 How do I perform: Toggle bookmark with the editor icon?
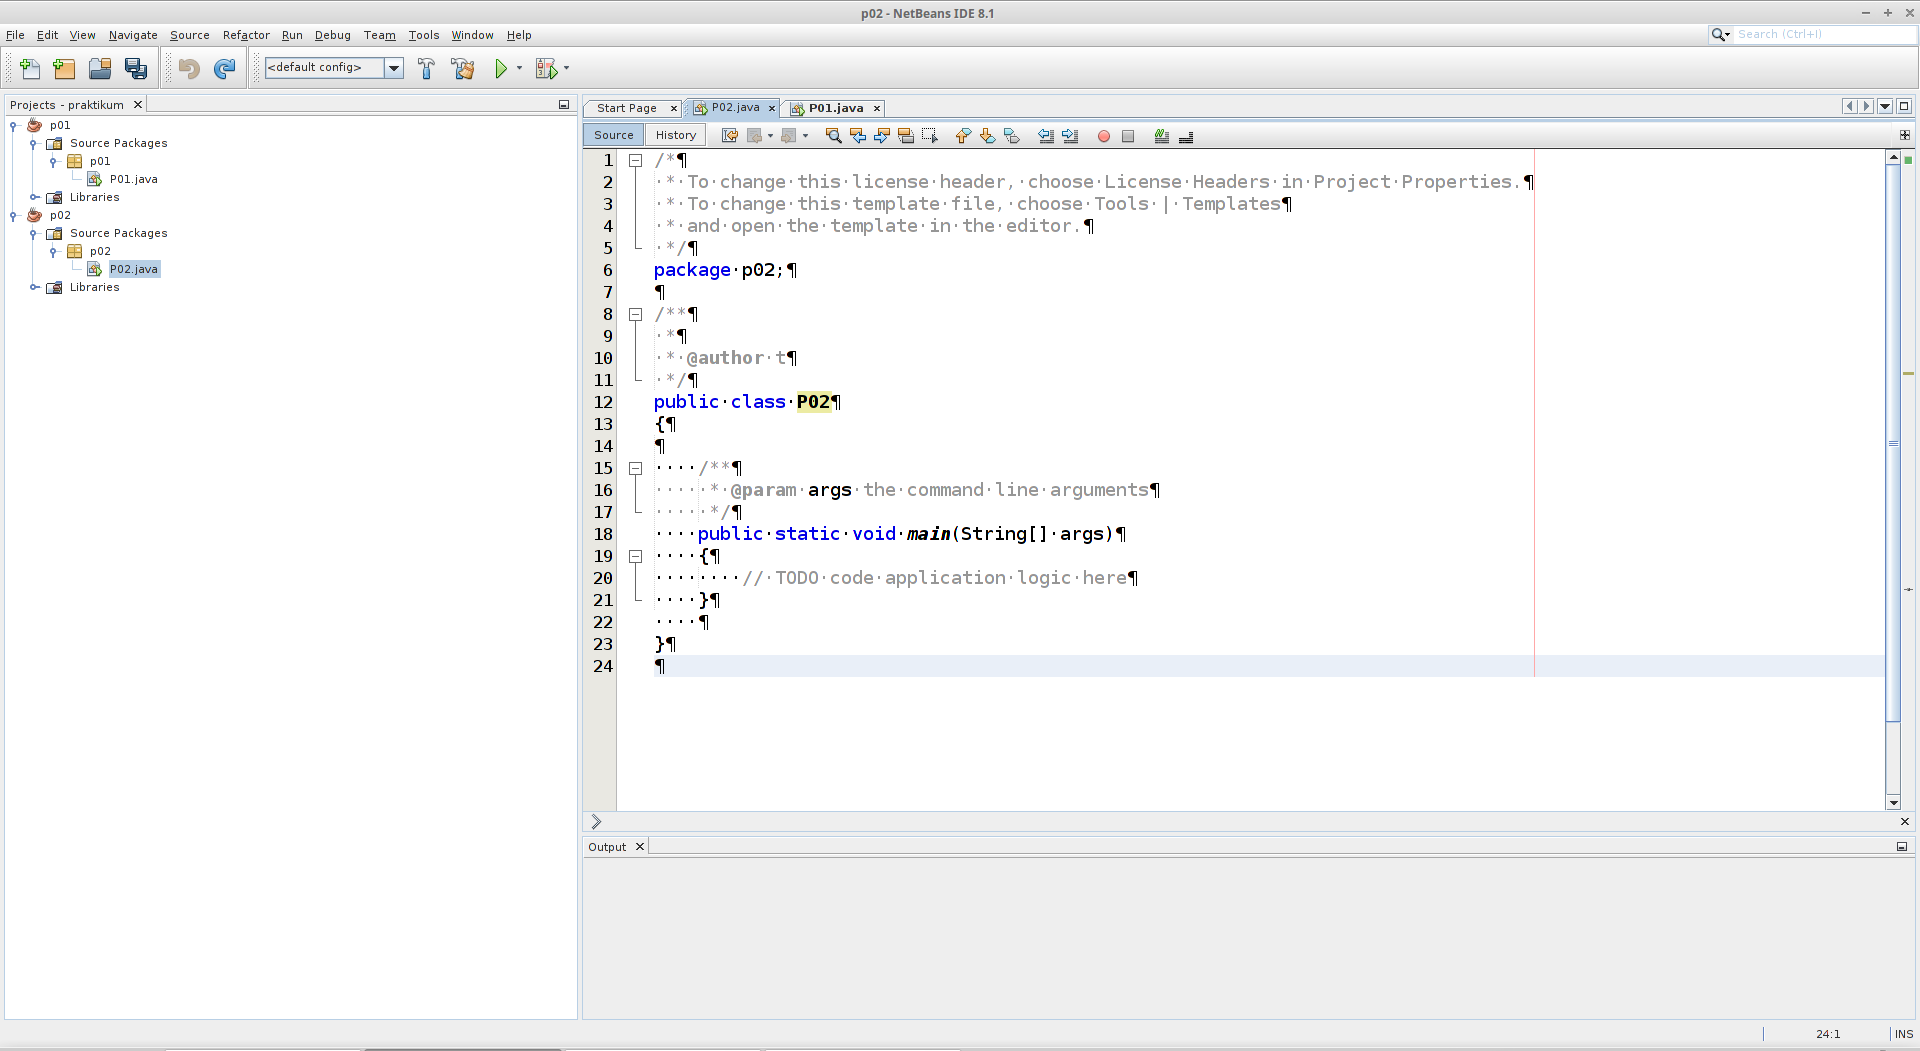1011,136
